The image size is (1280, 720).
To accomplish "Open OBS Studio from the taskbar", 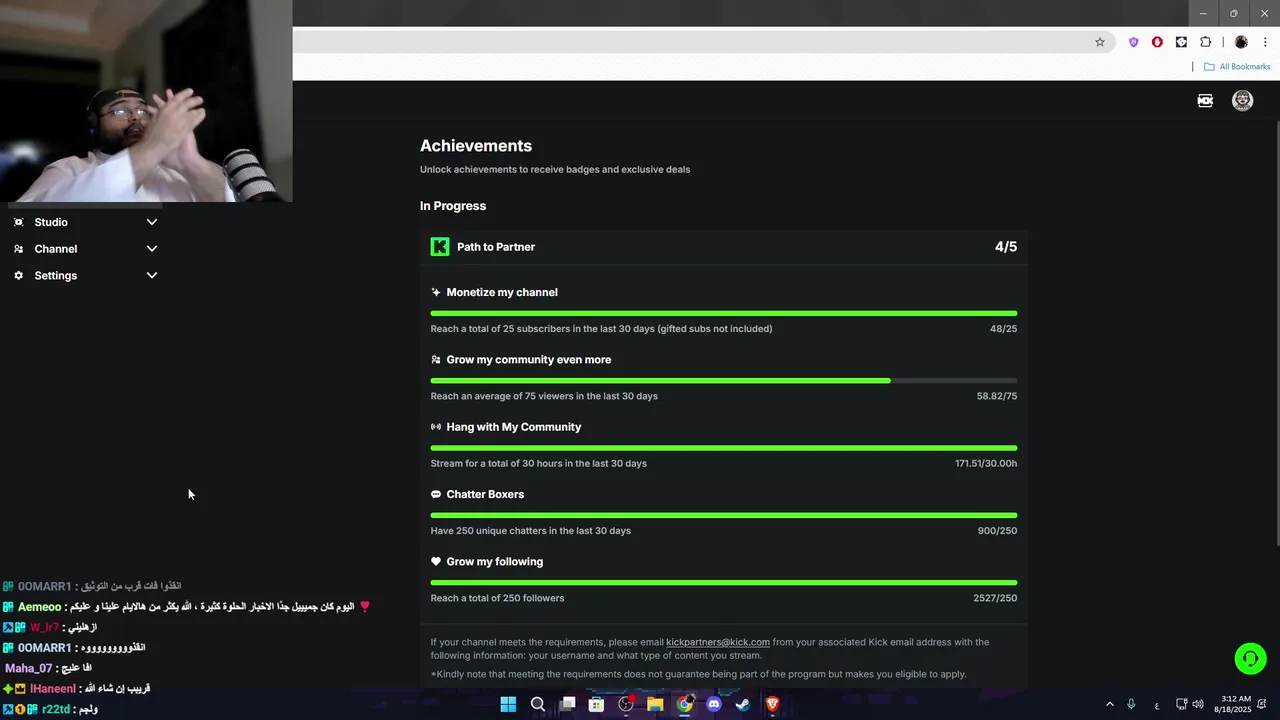I will (x=626, y=704).
